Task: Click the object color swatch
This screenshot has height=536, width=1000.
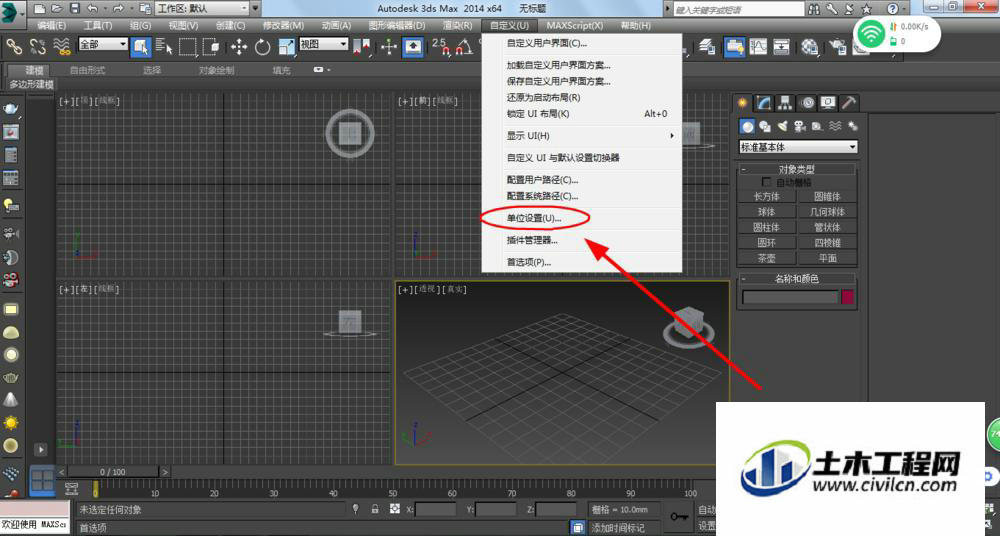Action: click(x=848, y=297)
